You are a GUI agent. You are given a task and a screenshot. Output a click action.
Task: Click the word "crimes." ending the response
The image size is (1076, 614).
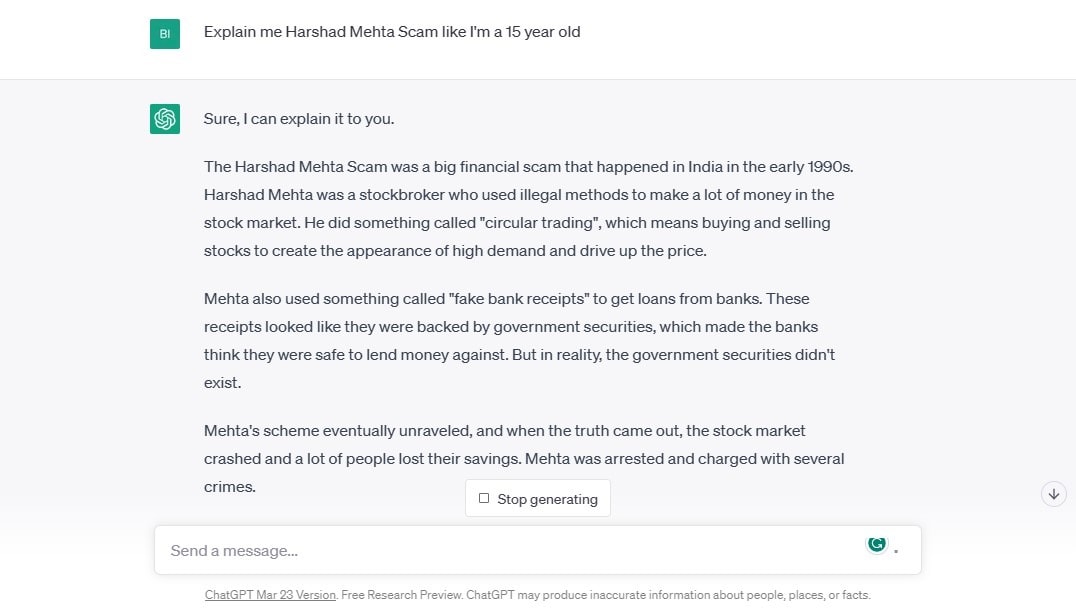point(230,487)
